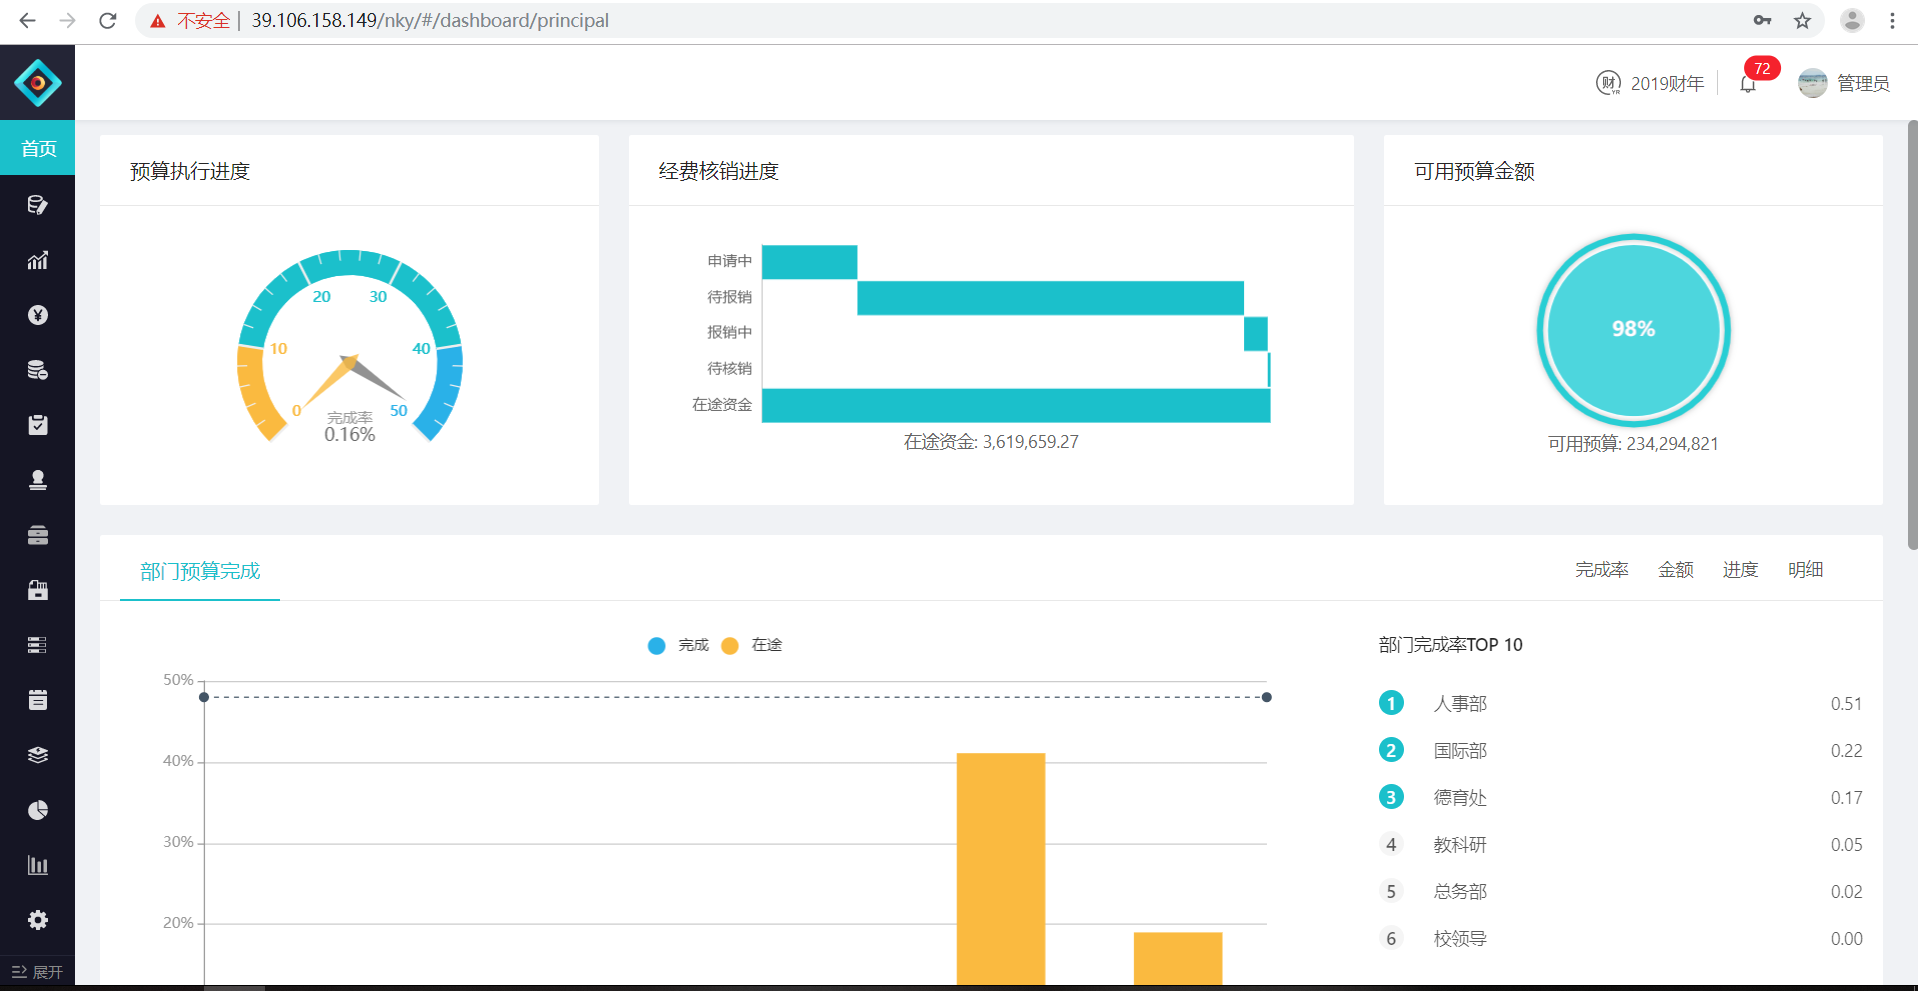Open the line chart trend sidebar icon
The width and height of the screenshot is (1918, 991).
point(38,260)
